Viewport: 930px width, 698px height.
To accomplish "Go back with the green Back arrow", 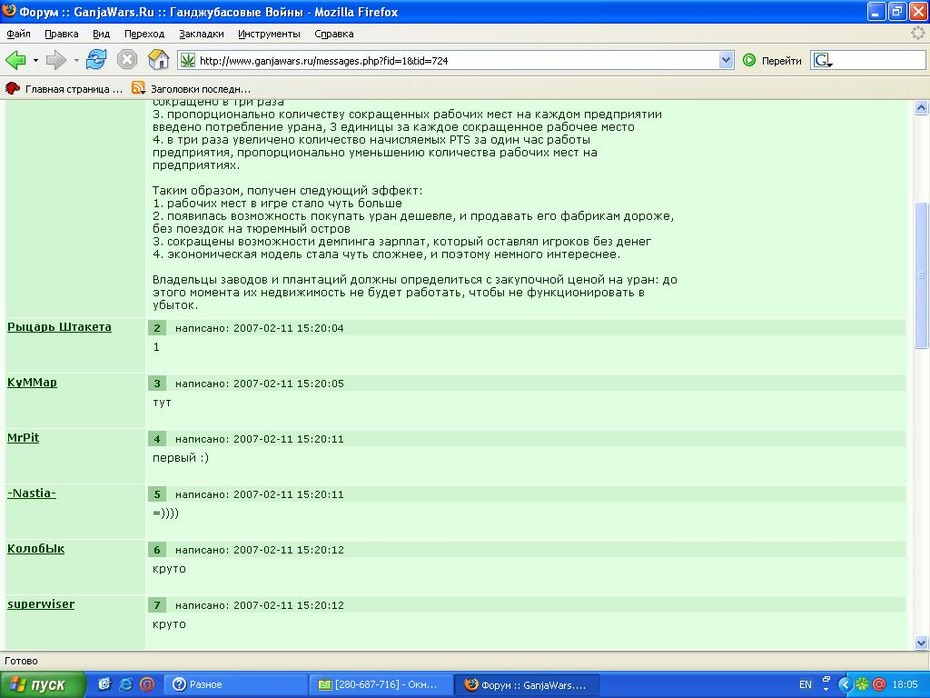I will (15, 60).
